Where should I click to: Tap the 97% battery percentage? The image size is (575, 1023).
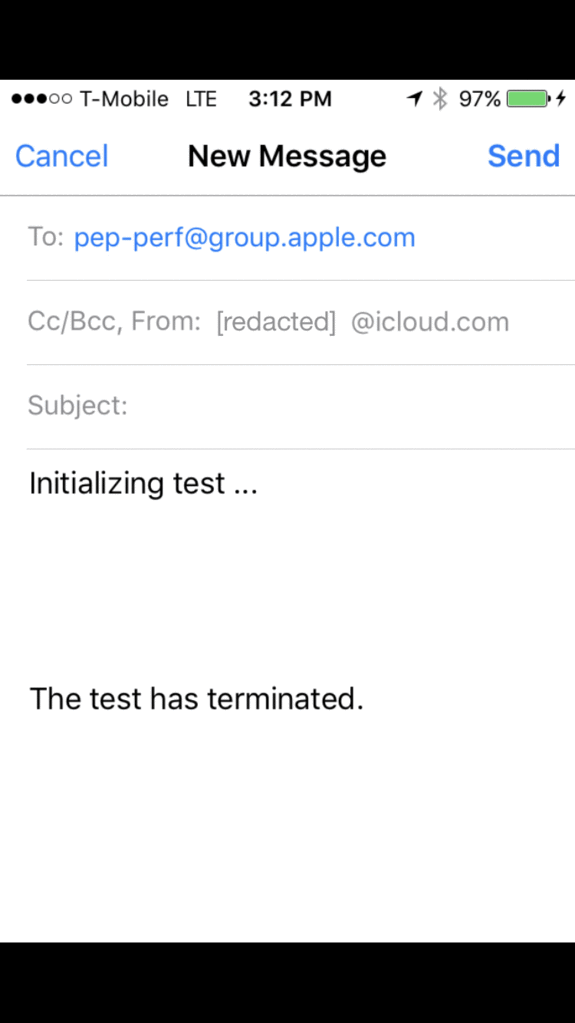pos(480,99)
